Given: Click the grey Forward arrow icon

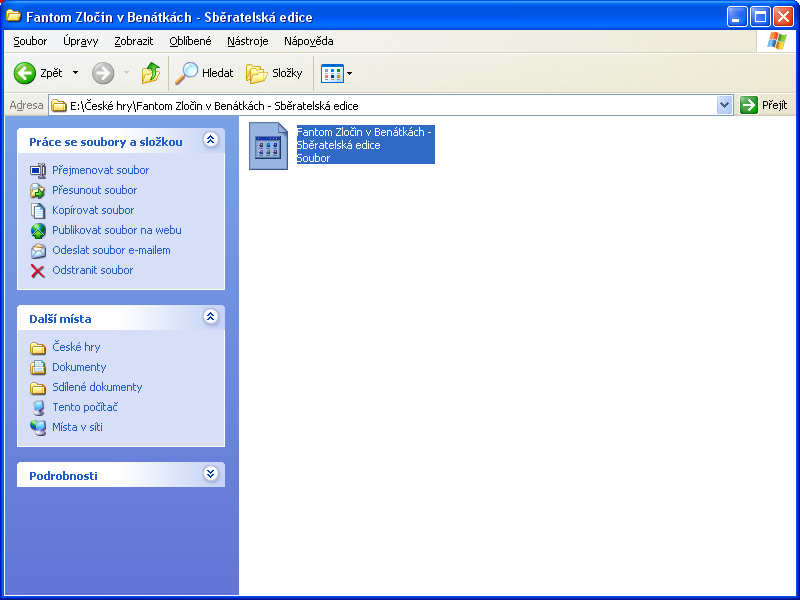Looking at the screenshot, I should coord(103,73).
